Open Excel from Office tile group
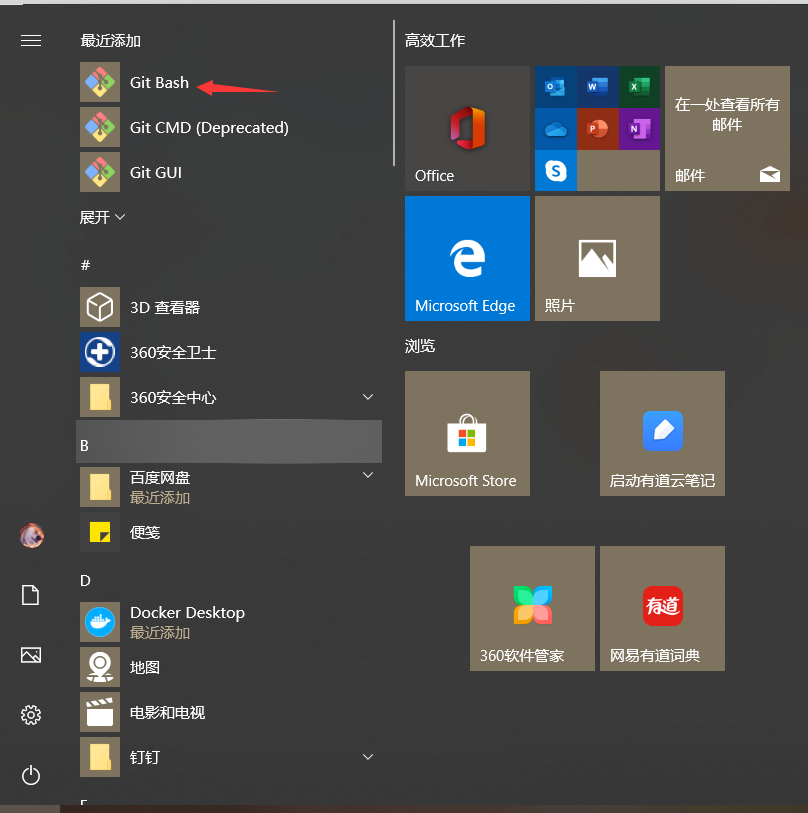This screenshot has height=813, width=808. point(639,87)
